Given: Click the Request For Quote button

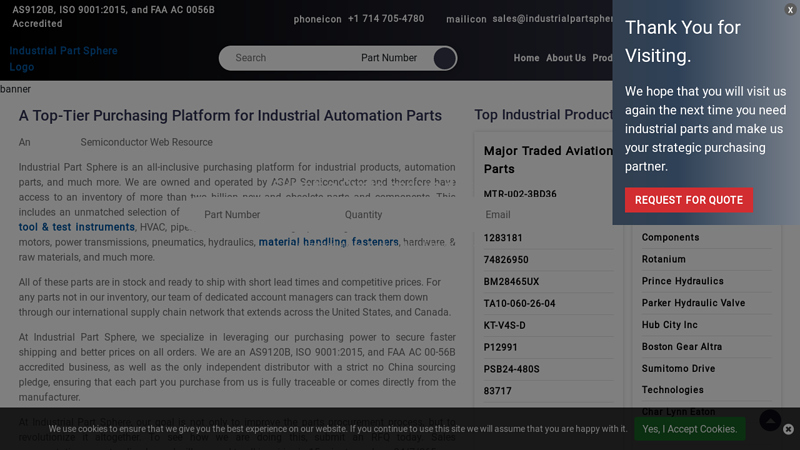Looking at the screenshot, I should click(689, 200).
